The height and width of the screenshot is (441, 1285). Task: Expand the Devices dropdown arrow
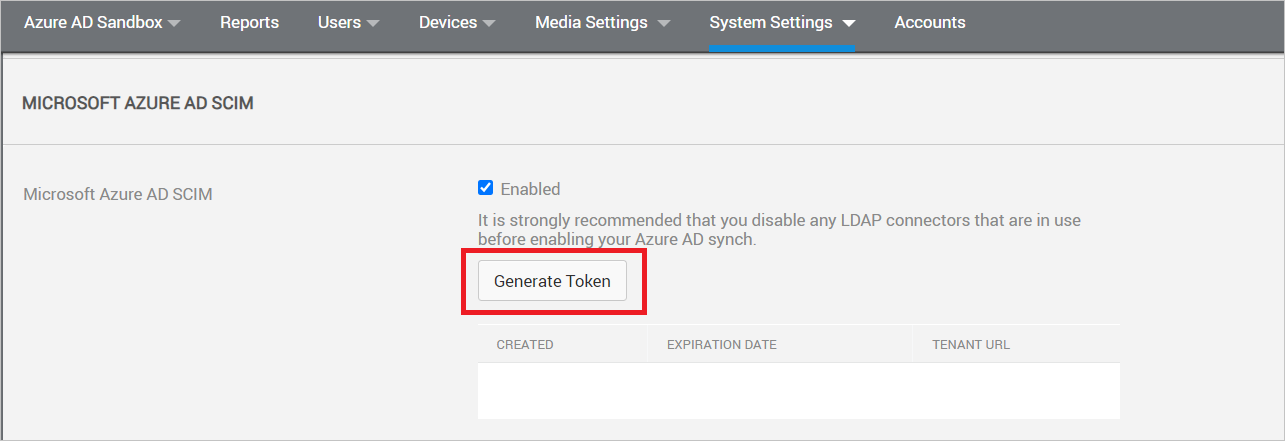click(x=489, y=23)
